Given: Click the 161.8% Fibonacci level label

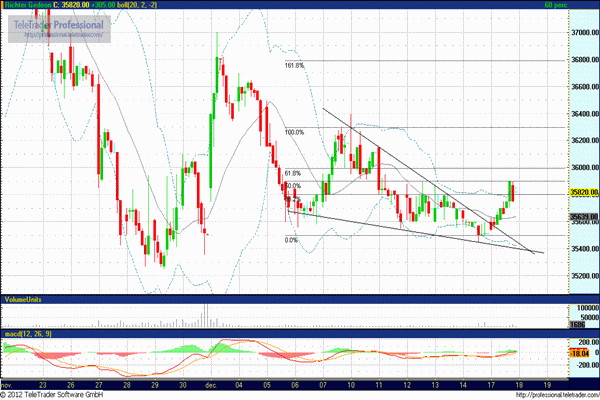Looking at the screenshot, I should [x=294, y=65].
